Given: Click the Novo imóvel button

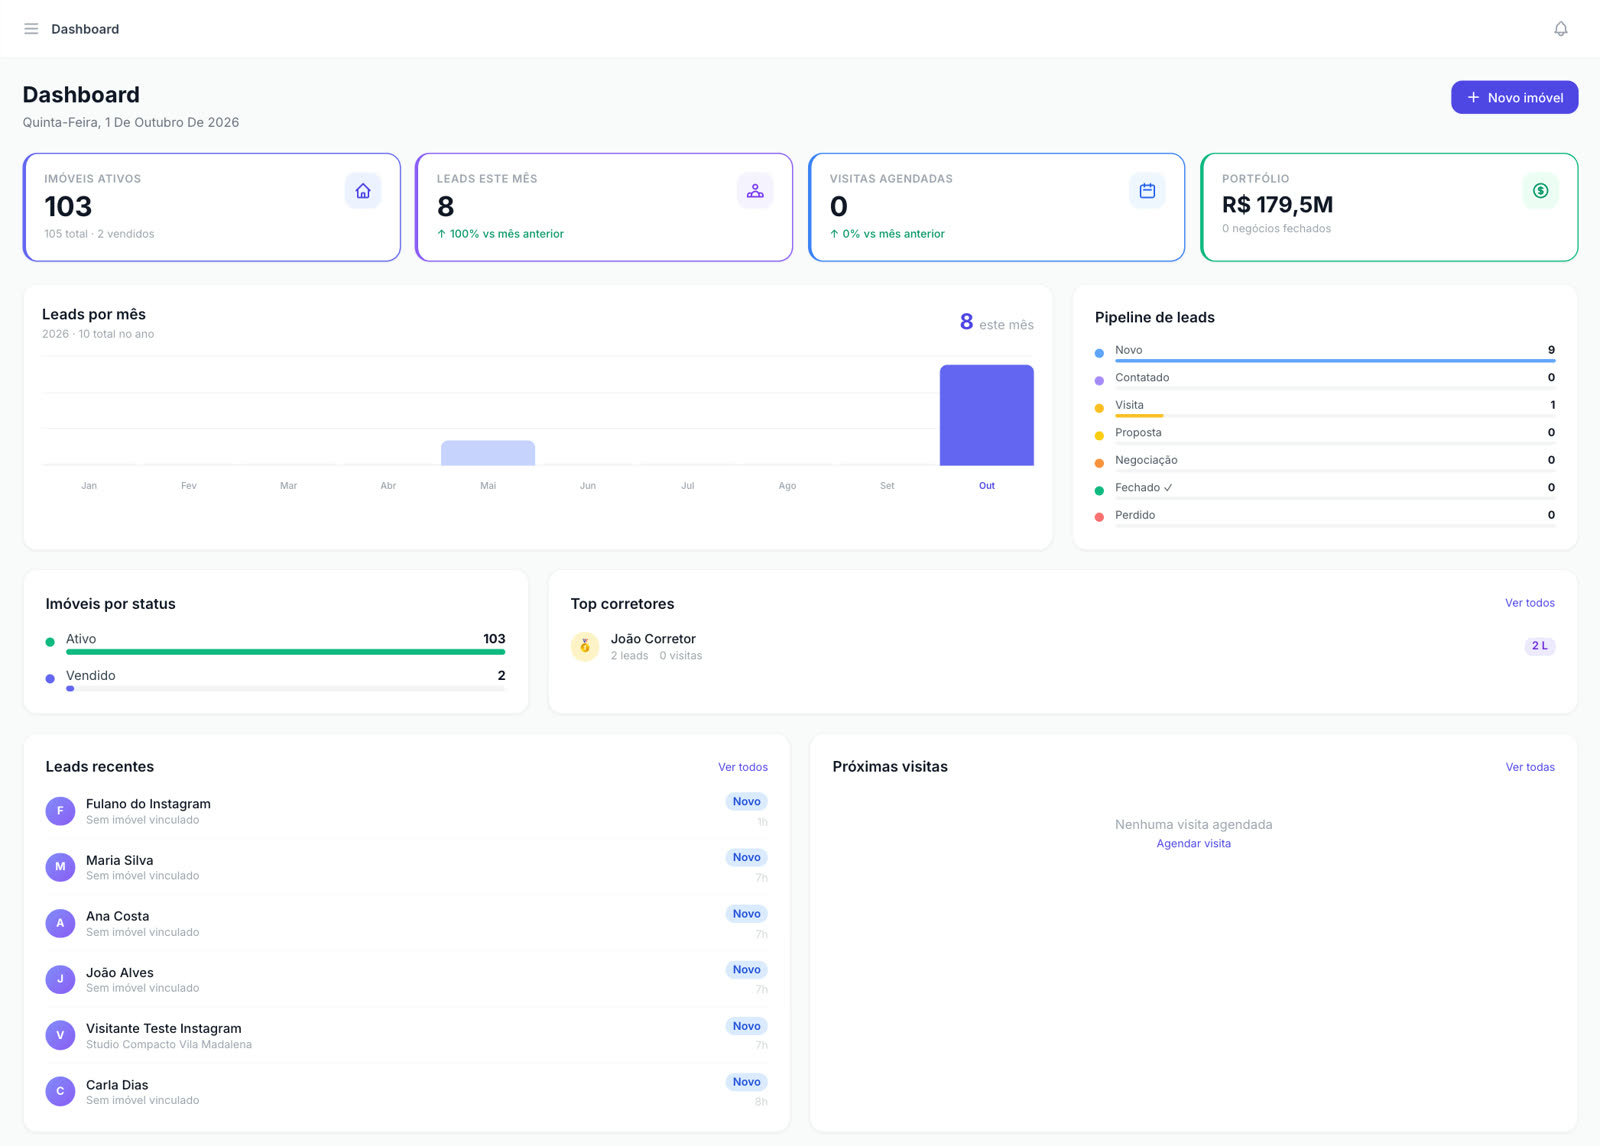Looking at the screenshot, I should point(1514,97).
